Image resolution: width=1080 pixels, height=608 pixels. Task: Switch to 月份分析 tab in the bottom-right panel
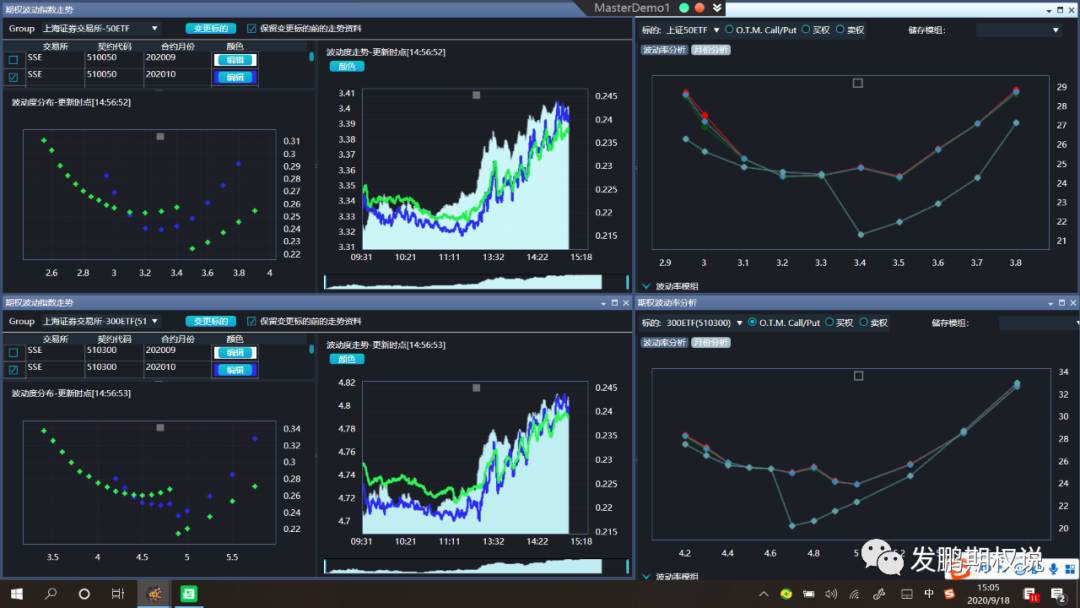(x=710, y=342)
